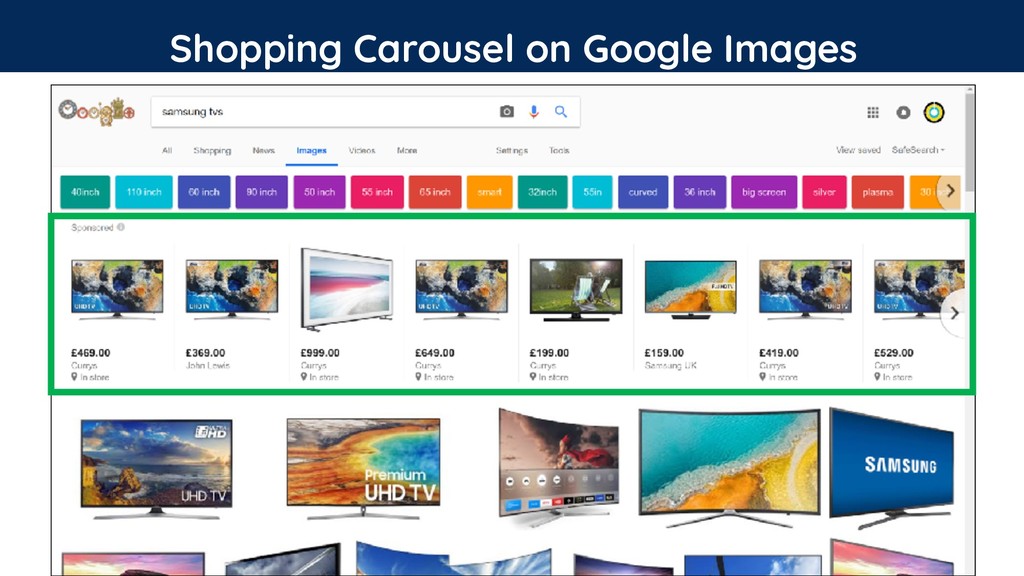Switch to the News tab
Screen dimensions: 1024x576
tap(264, 150)
